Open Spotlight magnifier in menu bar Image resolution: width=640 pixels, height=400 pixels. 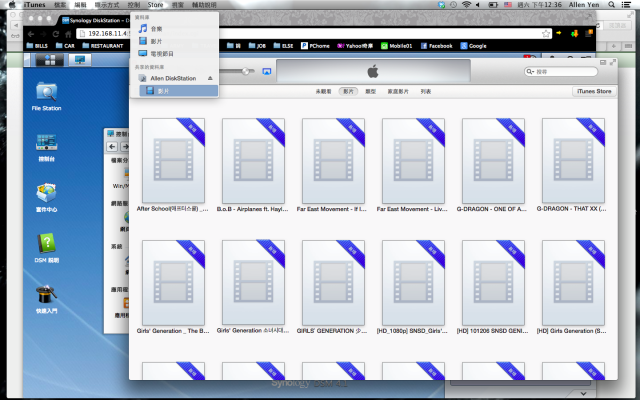611,4
